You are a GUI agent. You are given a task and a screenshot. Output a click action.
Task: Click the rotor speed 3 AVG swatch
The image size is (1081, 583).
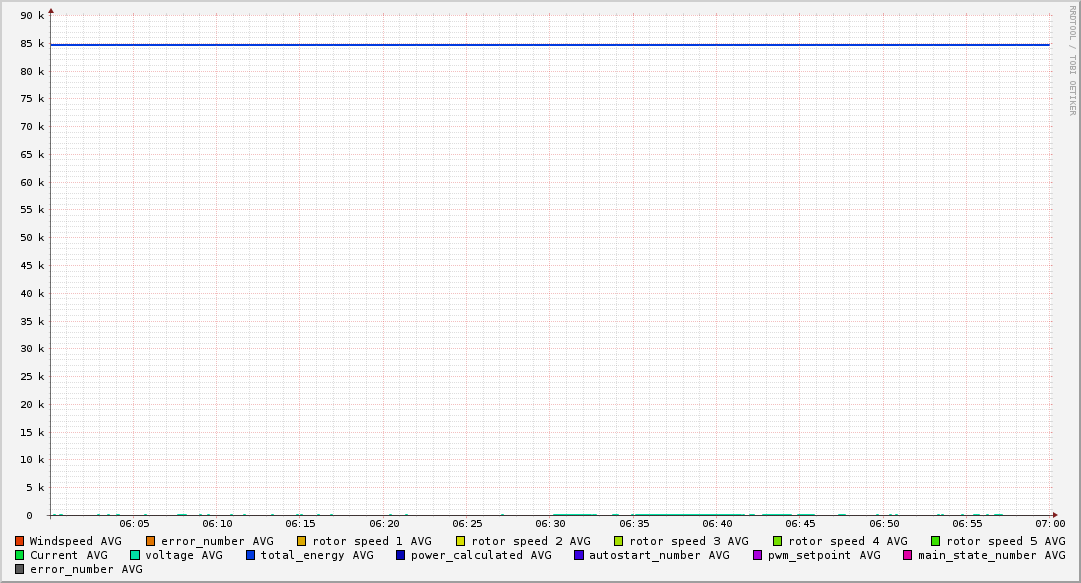click(619, 541)
